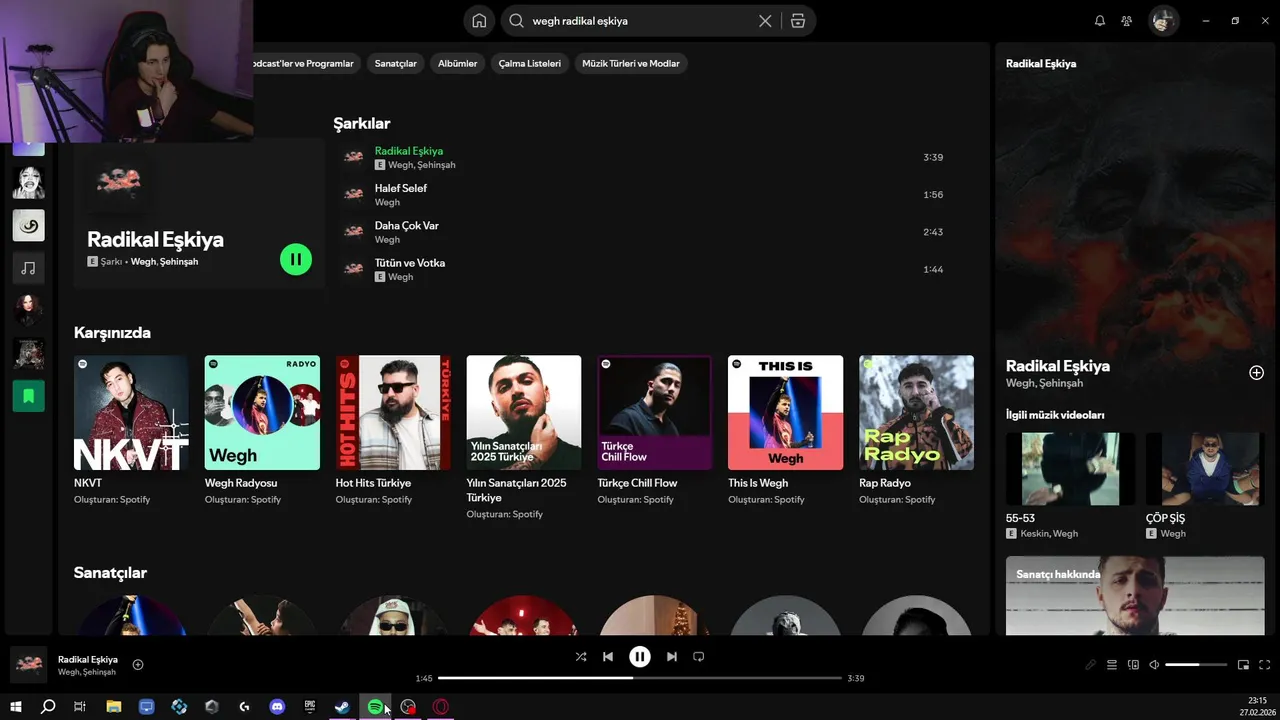Open Steam from the taskbar
Image resolution: width=1280 pixels, height=720 pixels.
tap(342, 707)
